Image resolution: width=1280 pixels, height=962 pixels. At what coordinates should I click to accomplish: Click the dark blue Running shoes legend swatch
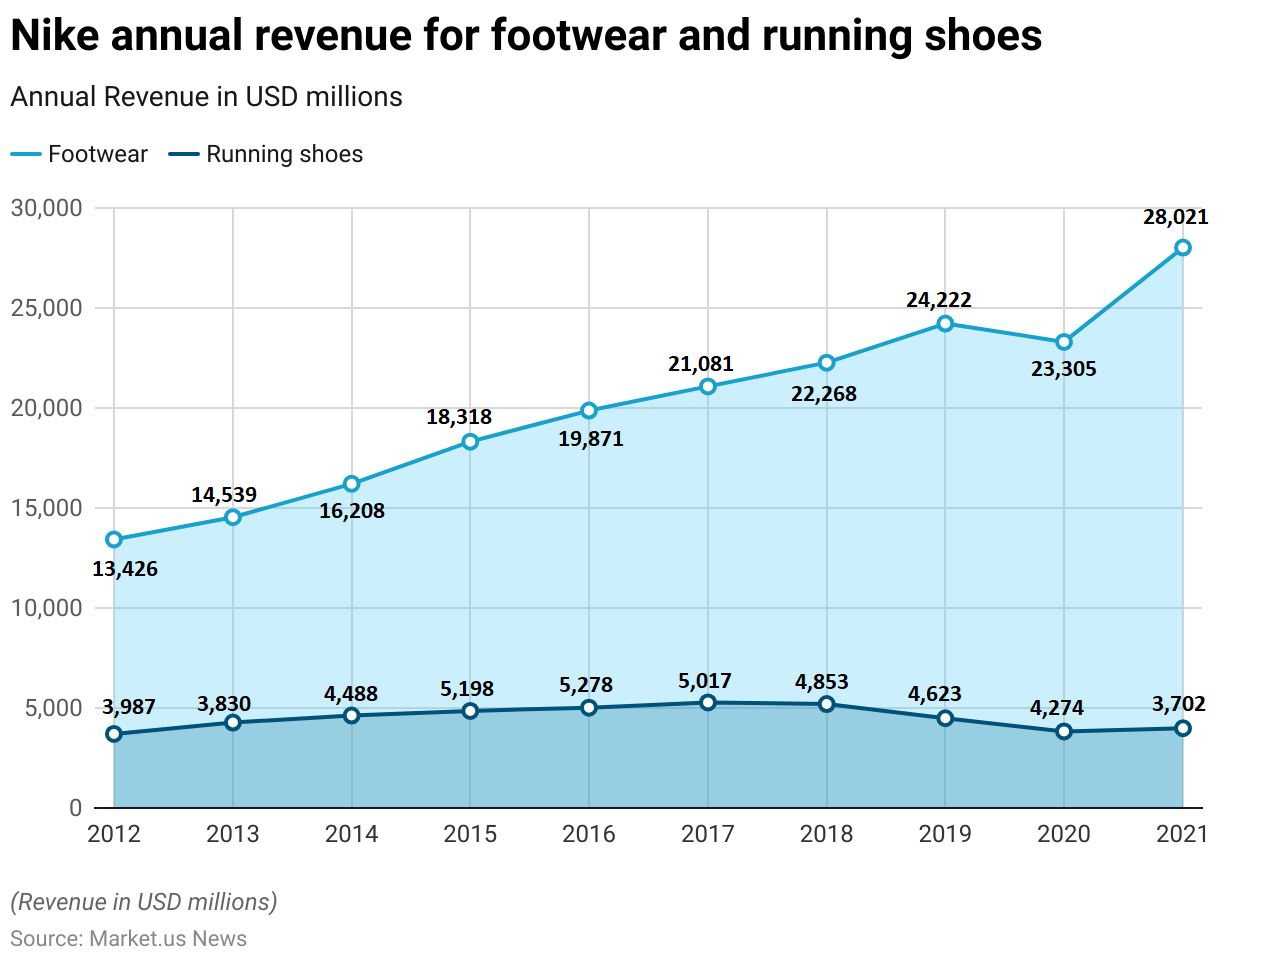(x=184, y=155)
